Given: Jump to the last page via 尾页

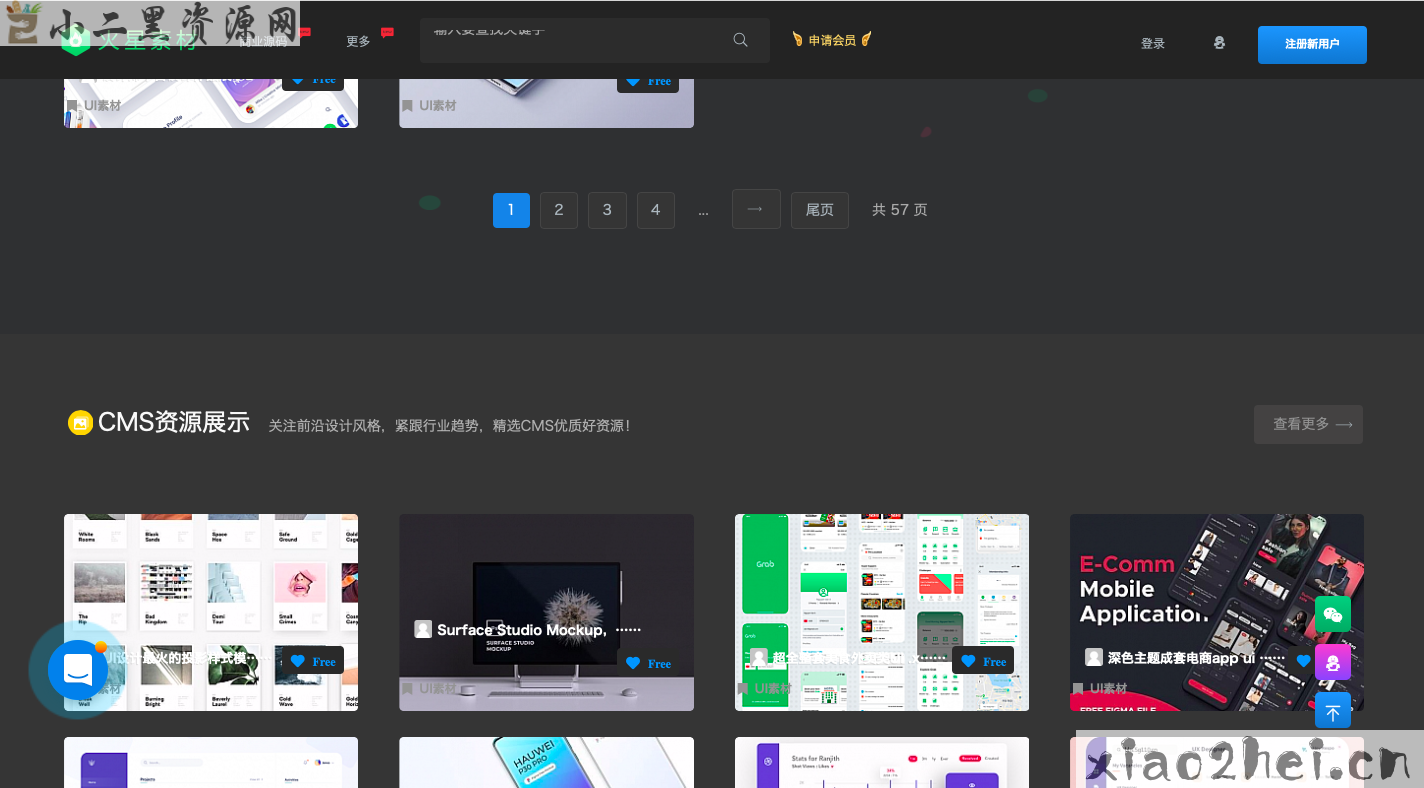Looking at the screenshot, I should (820, 210).
